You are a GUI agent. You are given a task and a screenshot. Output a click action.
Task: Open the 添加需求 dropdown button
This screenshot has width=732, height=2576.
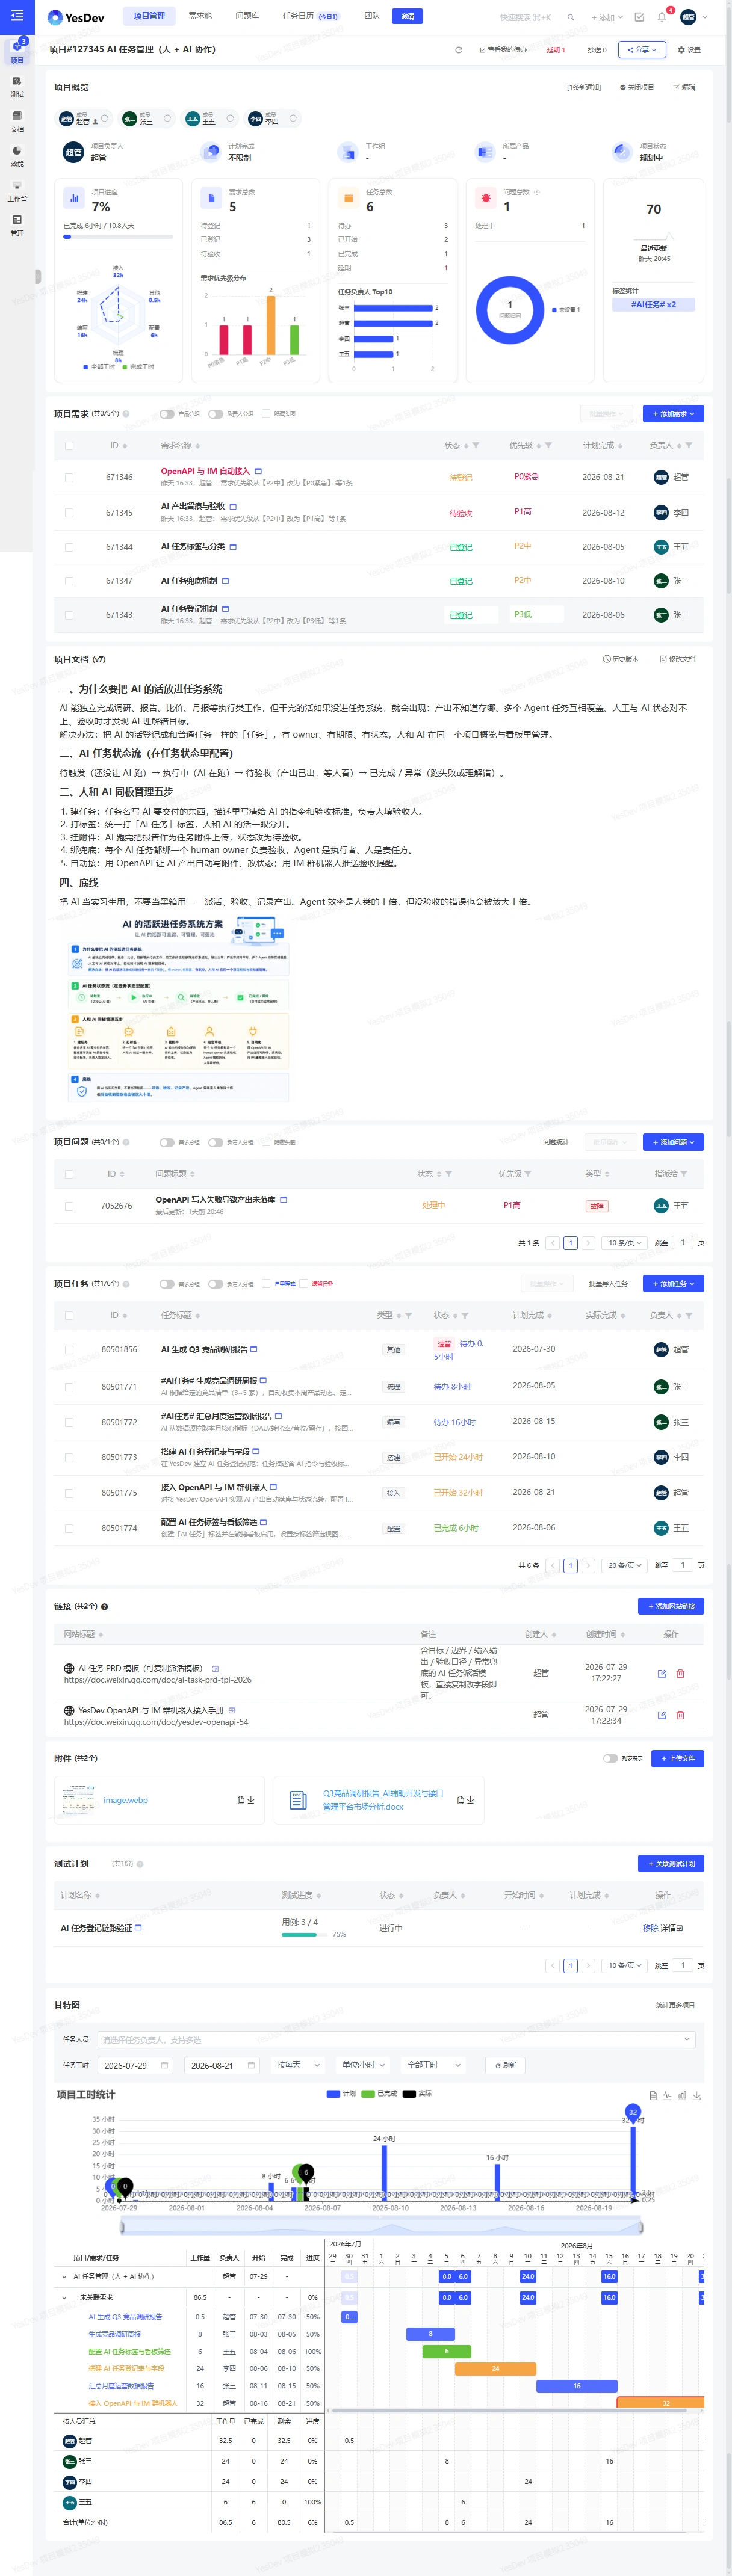[x=674, y=414]
